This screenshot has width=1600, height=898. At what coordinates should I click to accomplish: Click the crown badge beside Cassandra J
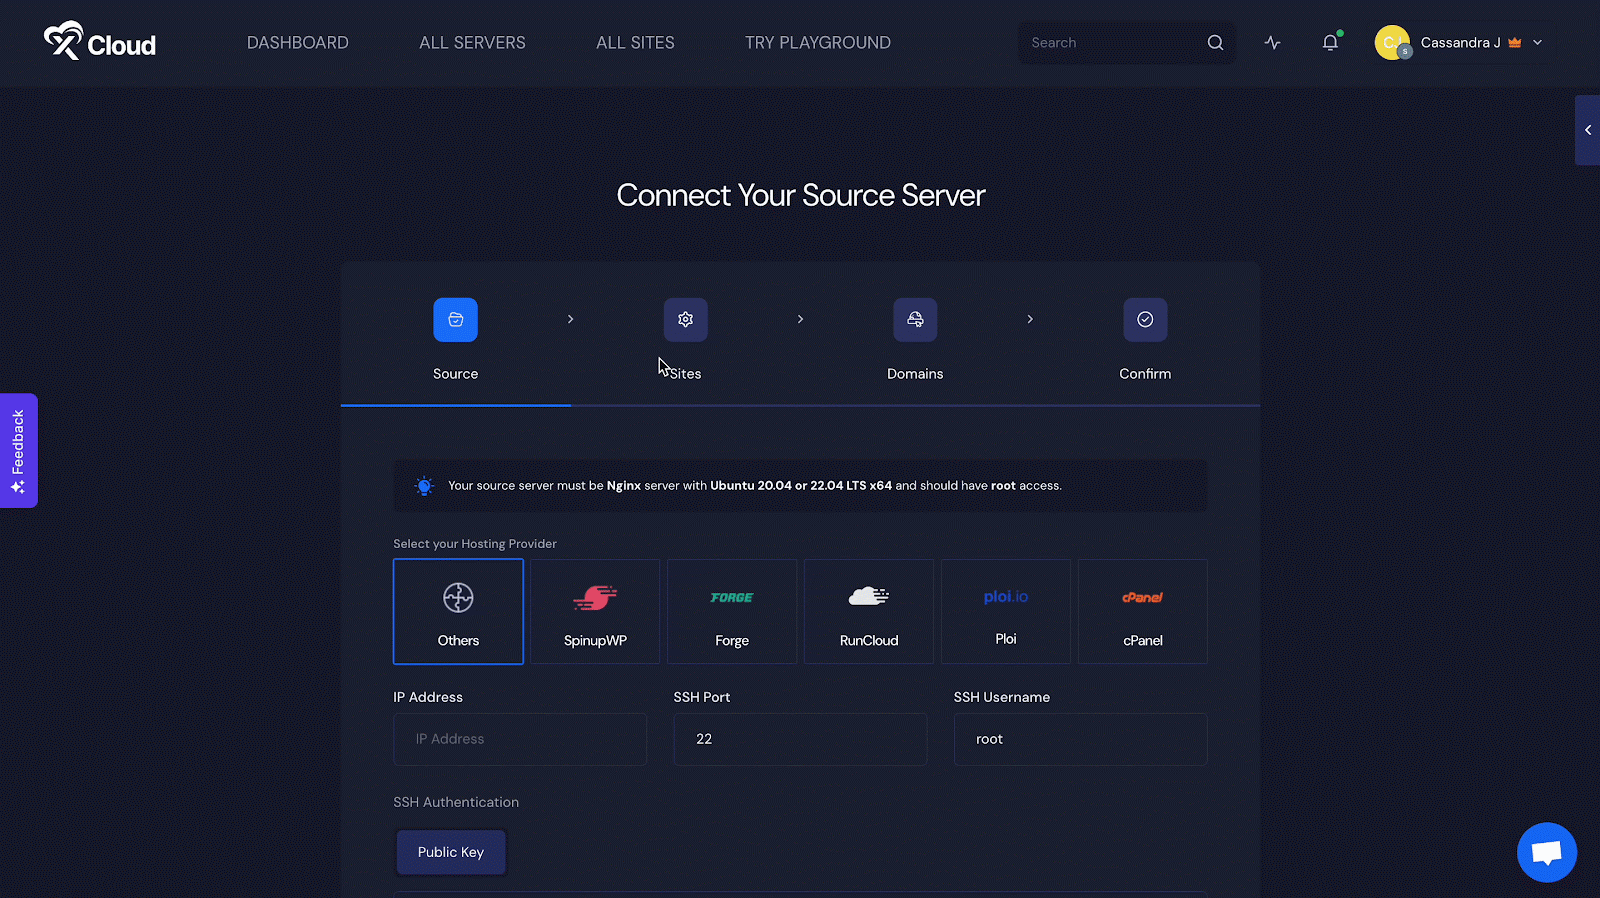pyautogui.click(x=1514, y=43)
